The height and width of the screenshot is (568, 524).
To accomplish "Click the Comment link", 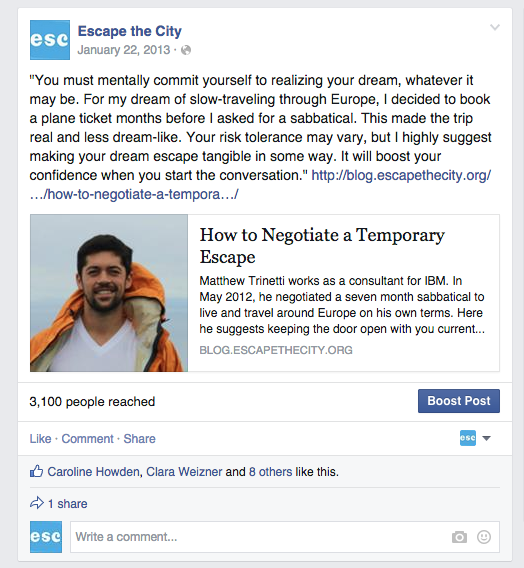I will click(88, 439).
